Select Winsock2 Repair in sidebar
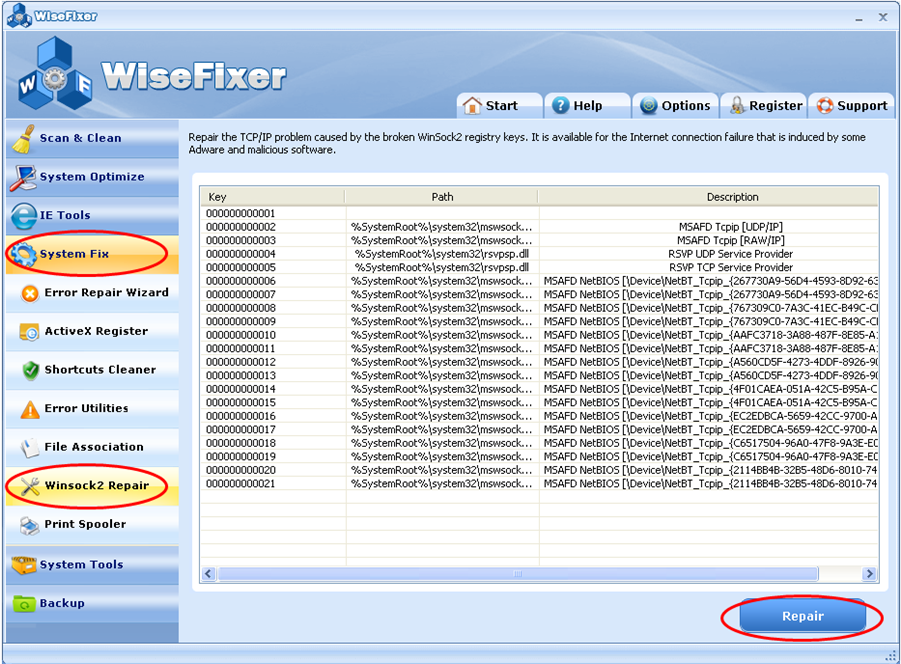Viewport: 901px width, 664px height. tap(93, 486)
